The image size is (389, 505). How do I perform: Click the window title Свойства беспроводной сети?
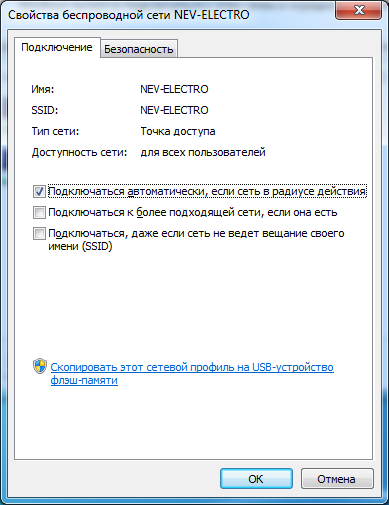tap(128, 15)
